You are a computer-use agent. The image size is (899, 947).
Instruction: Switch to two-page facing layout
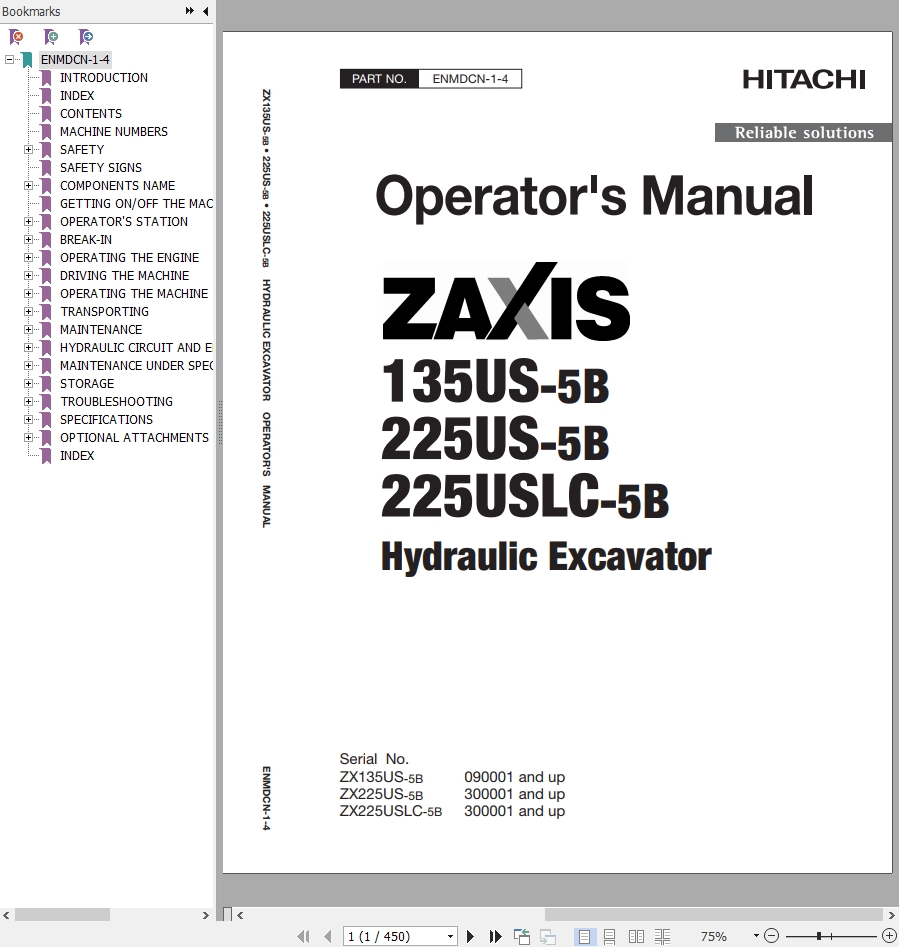(x=636, y=936)
